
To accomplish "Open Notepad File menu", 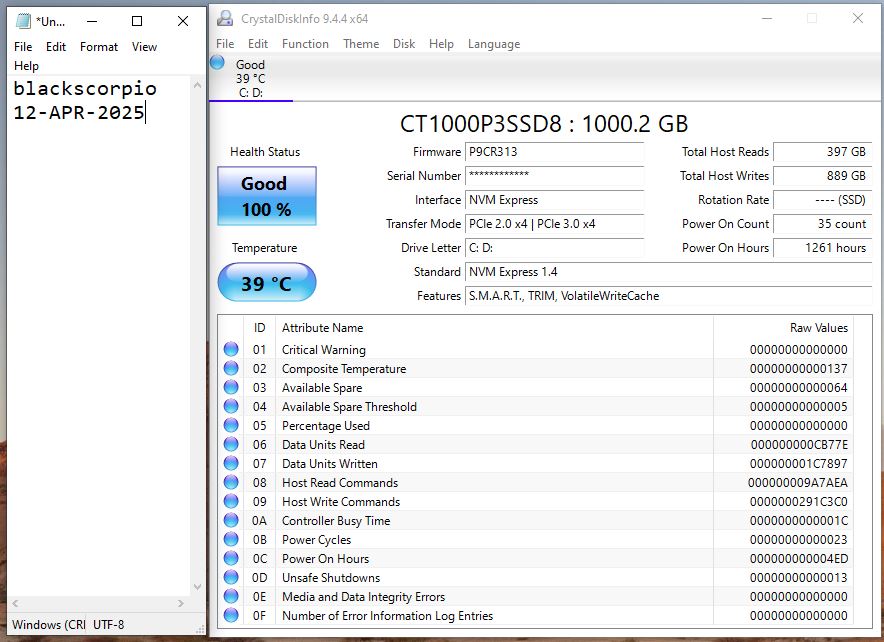I will (x=23, y=47).
